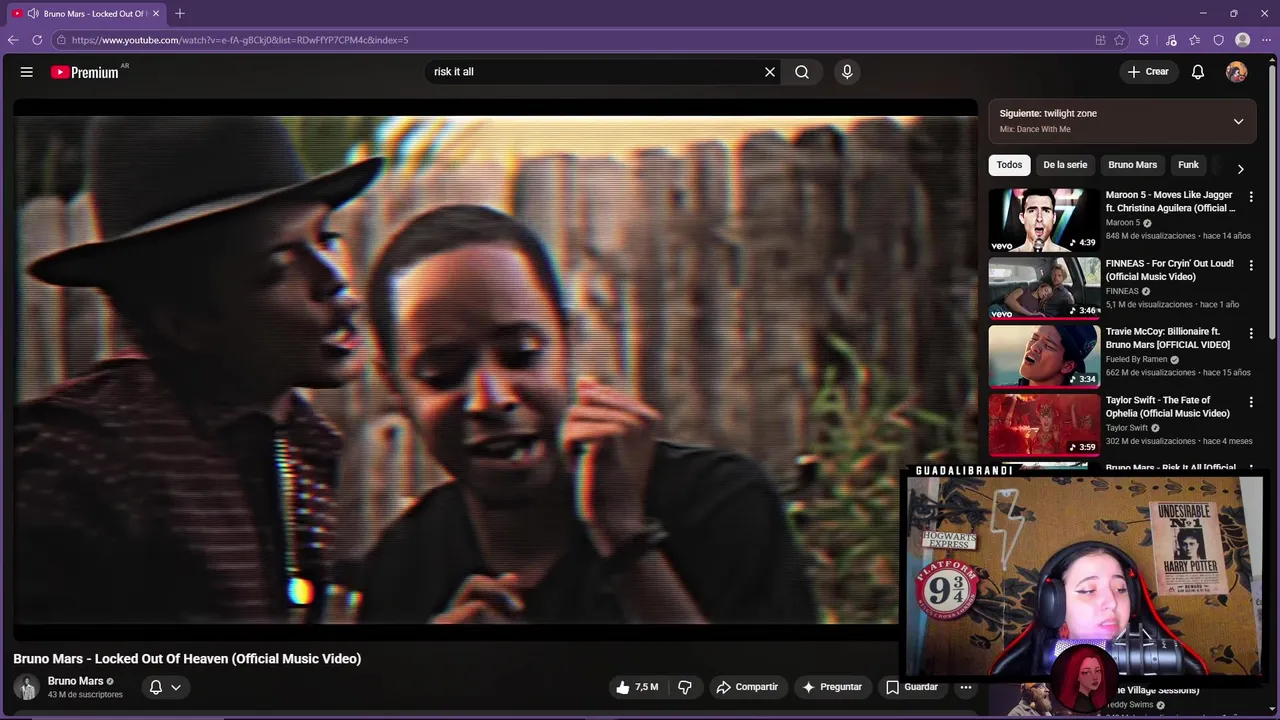Share the video via Compartir
The height and width of the screenshot is (720, 1280).
[747, 687]
